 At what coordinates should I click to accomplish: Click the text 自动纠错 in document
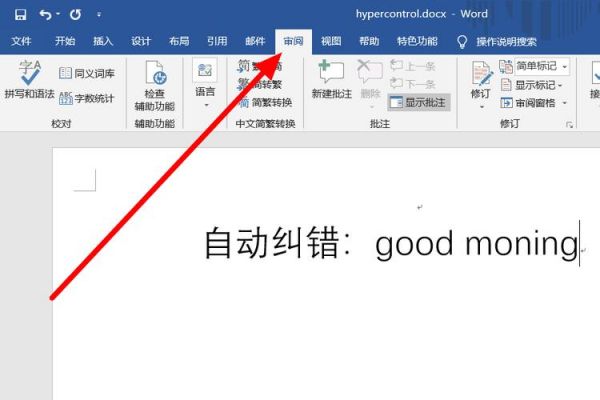(x=272, y=243)
